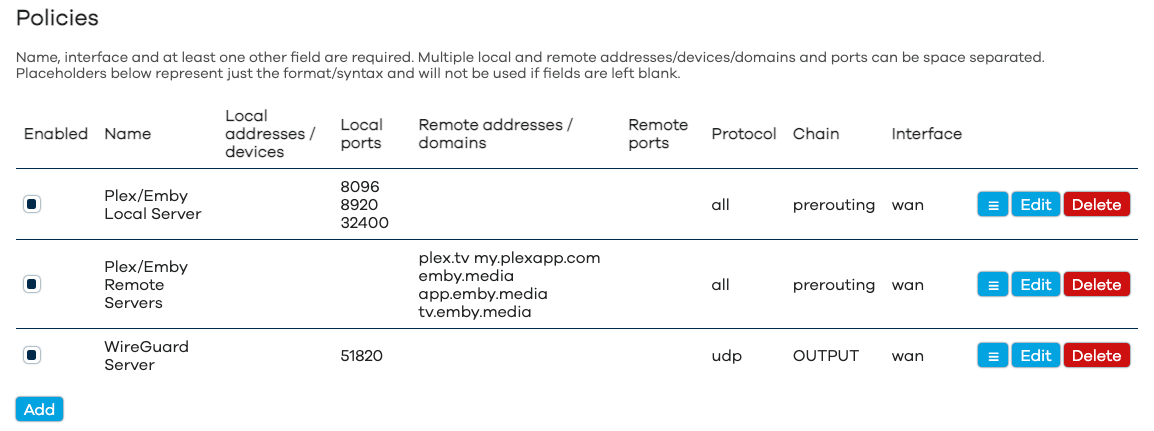The width and height of the screenshot is (1154, 431).
Task: Delete the Plex/Emby Remote Servers policy
Action: (x=1096, y=285)
